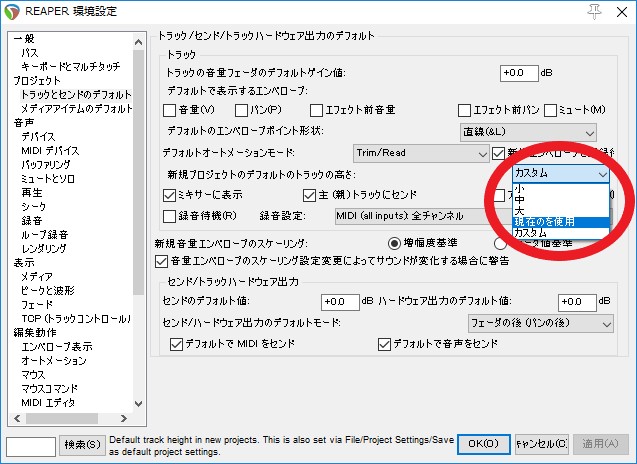Click the 検索(S) button
Image resolution: width=637 pixels, height=464 pixels.
tap(82, 445)
